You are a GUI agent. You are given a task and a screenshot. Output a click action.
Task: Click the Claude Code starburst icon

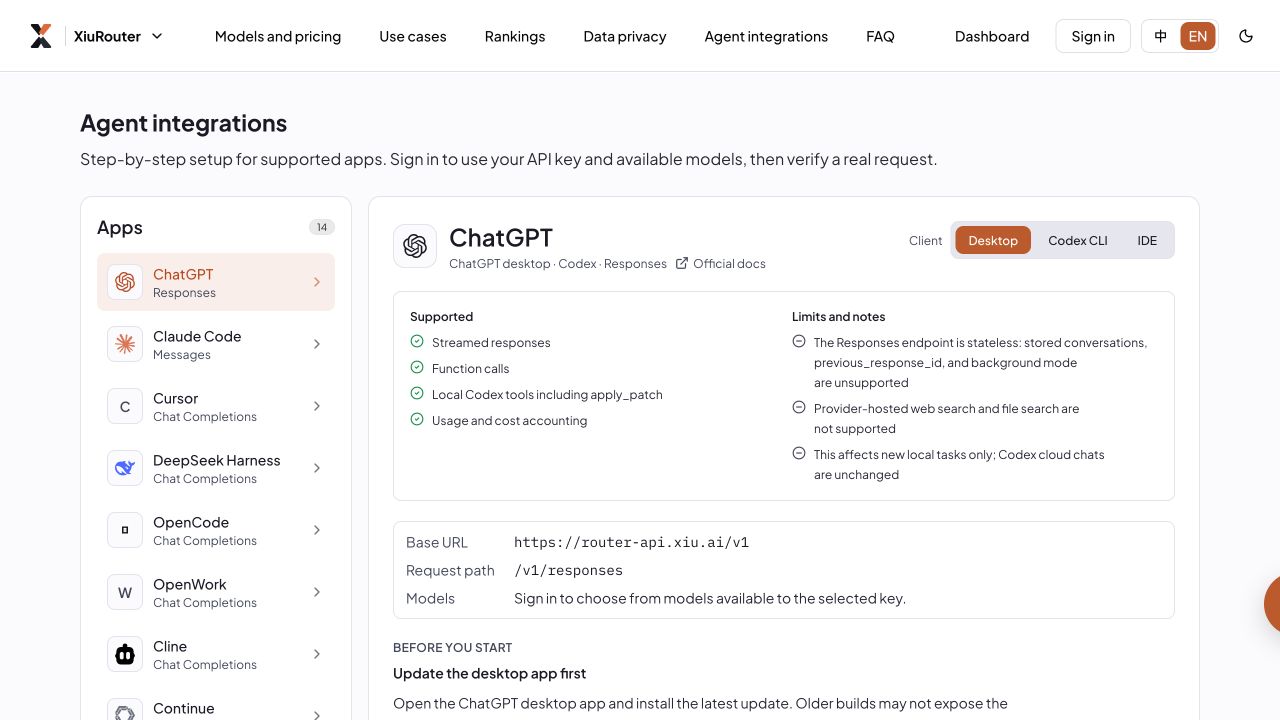tap(125, 344)
